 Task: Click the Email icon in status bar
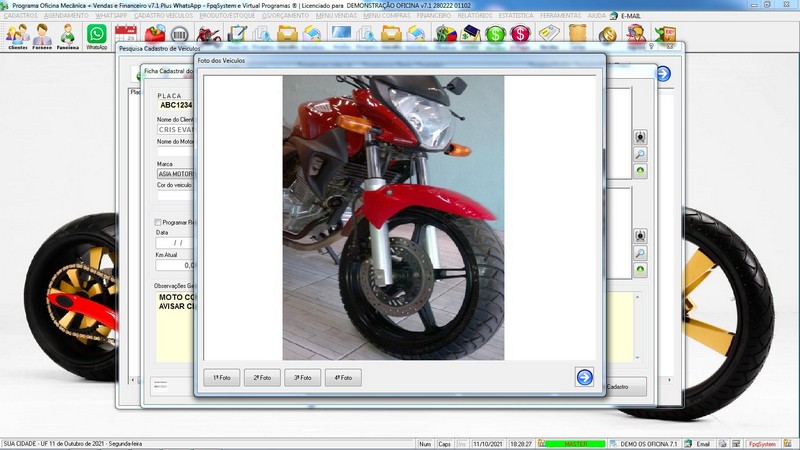click(698, 444)
